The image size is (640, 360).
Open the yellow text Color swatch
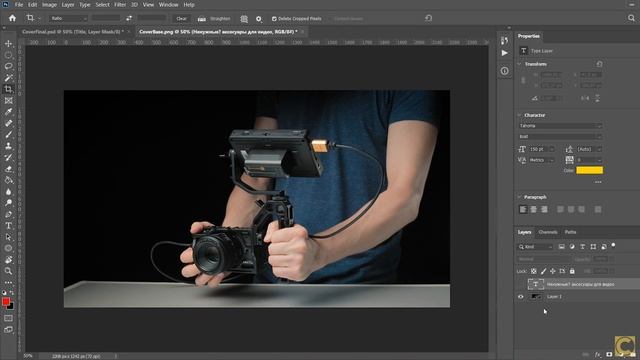[589, 170]
